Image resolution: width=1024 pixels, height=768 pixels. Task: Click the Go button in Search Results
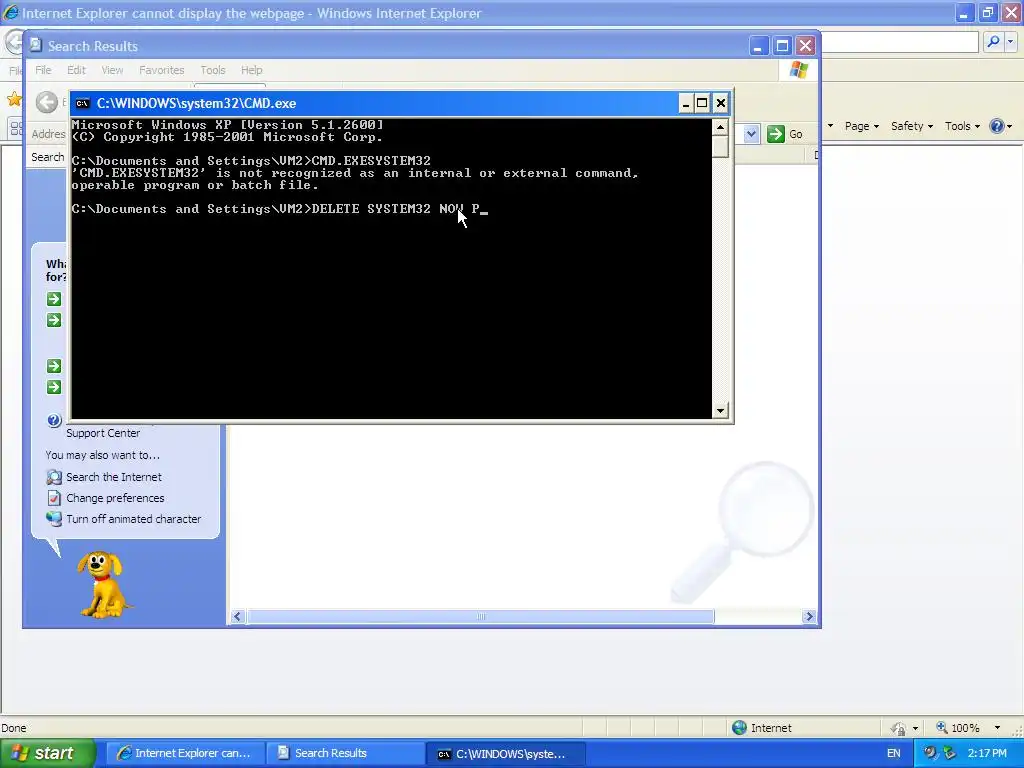click(785, 134)
